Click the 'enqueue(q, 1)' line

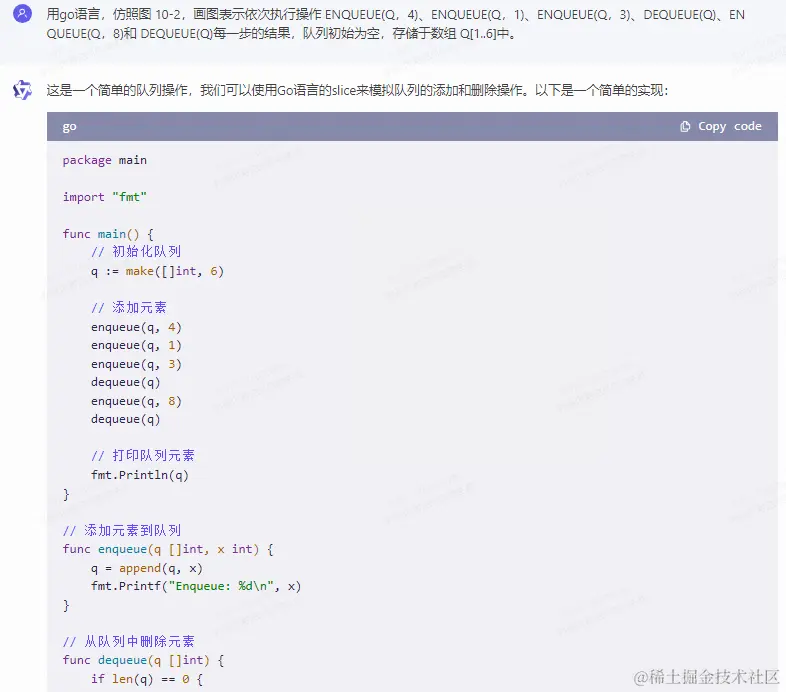click(x=136, y=345)
